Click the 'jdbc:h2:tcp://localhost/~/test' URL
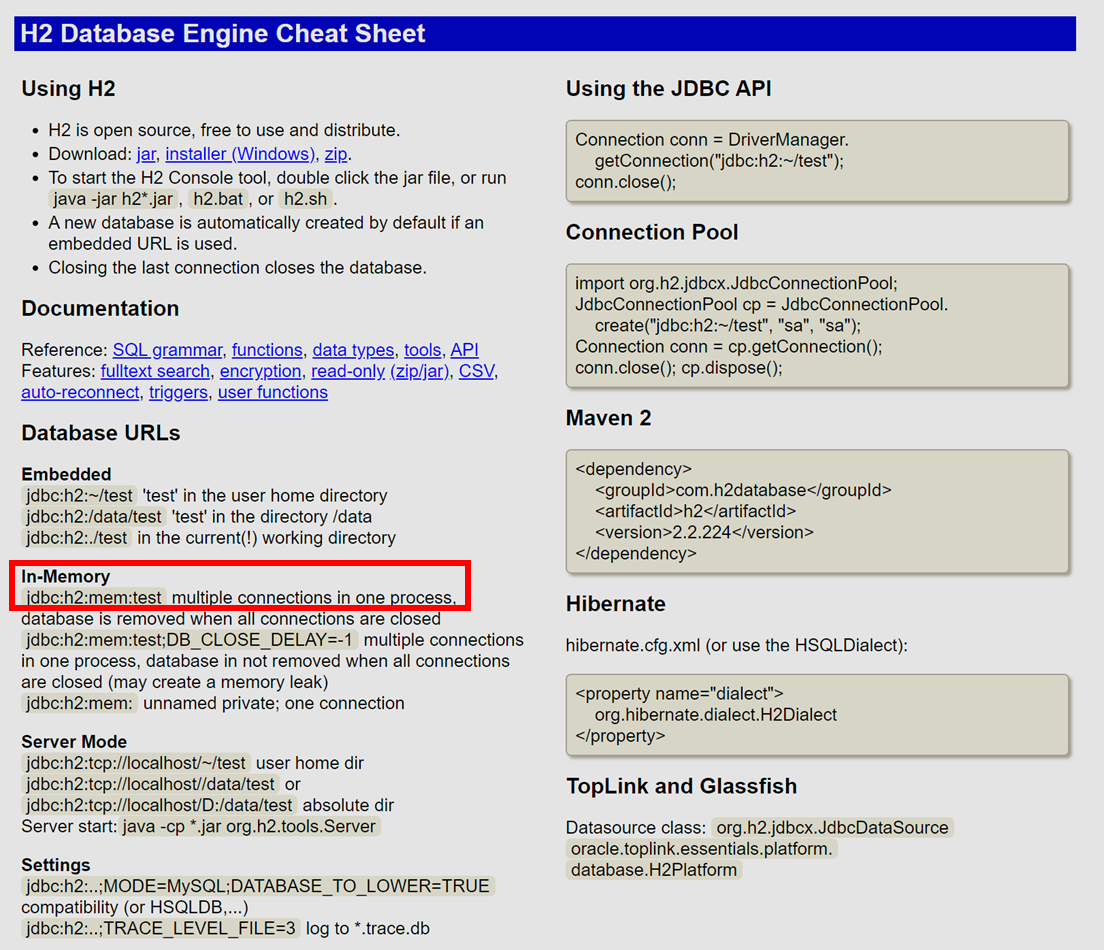The width and height of the screenshot is (1104, 950). click(x=136, y=763)
